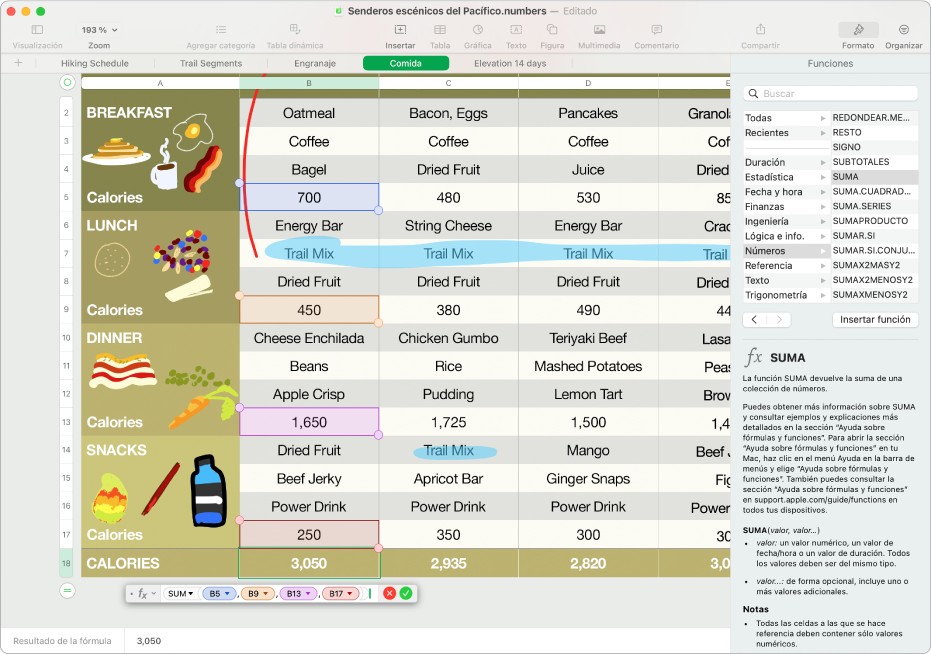The width and height of the screenshot is (931, 654).
Task: Cancel formula editing with the red X
Action: (389, 593)
